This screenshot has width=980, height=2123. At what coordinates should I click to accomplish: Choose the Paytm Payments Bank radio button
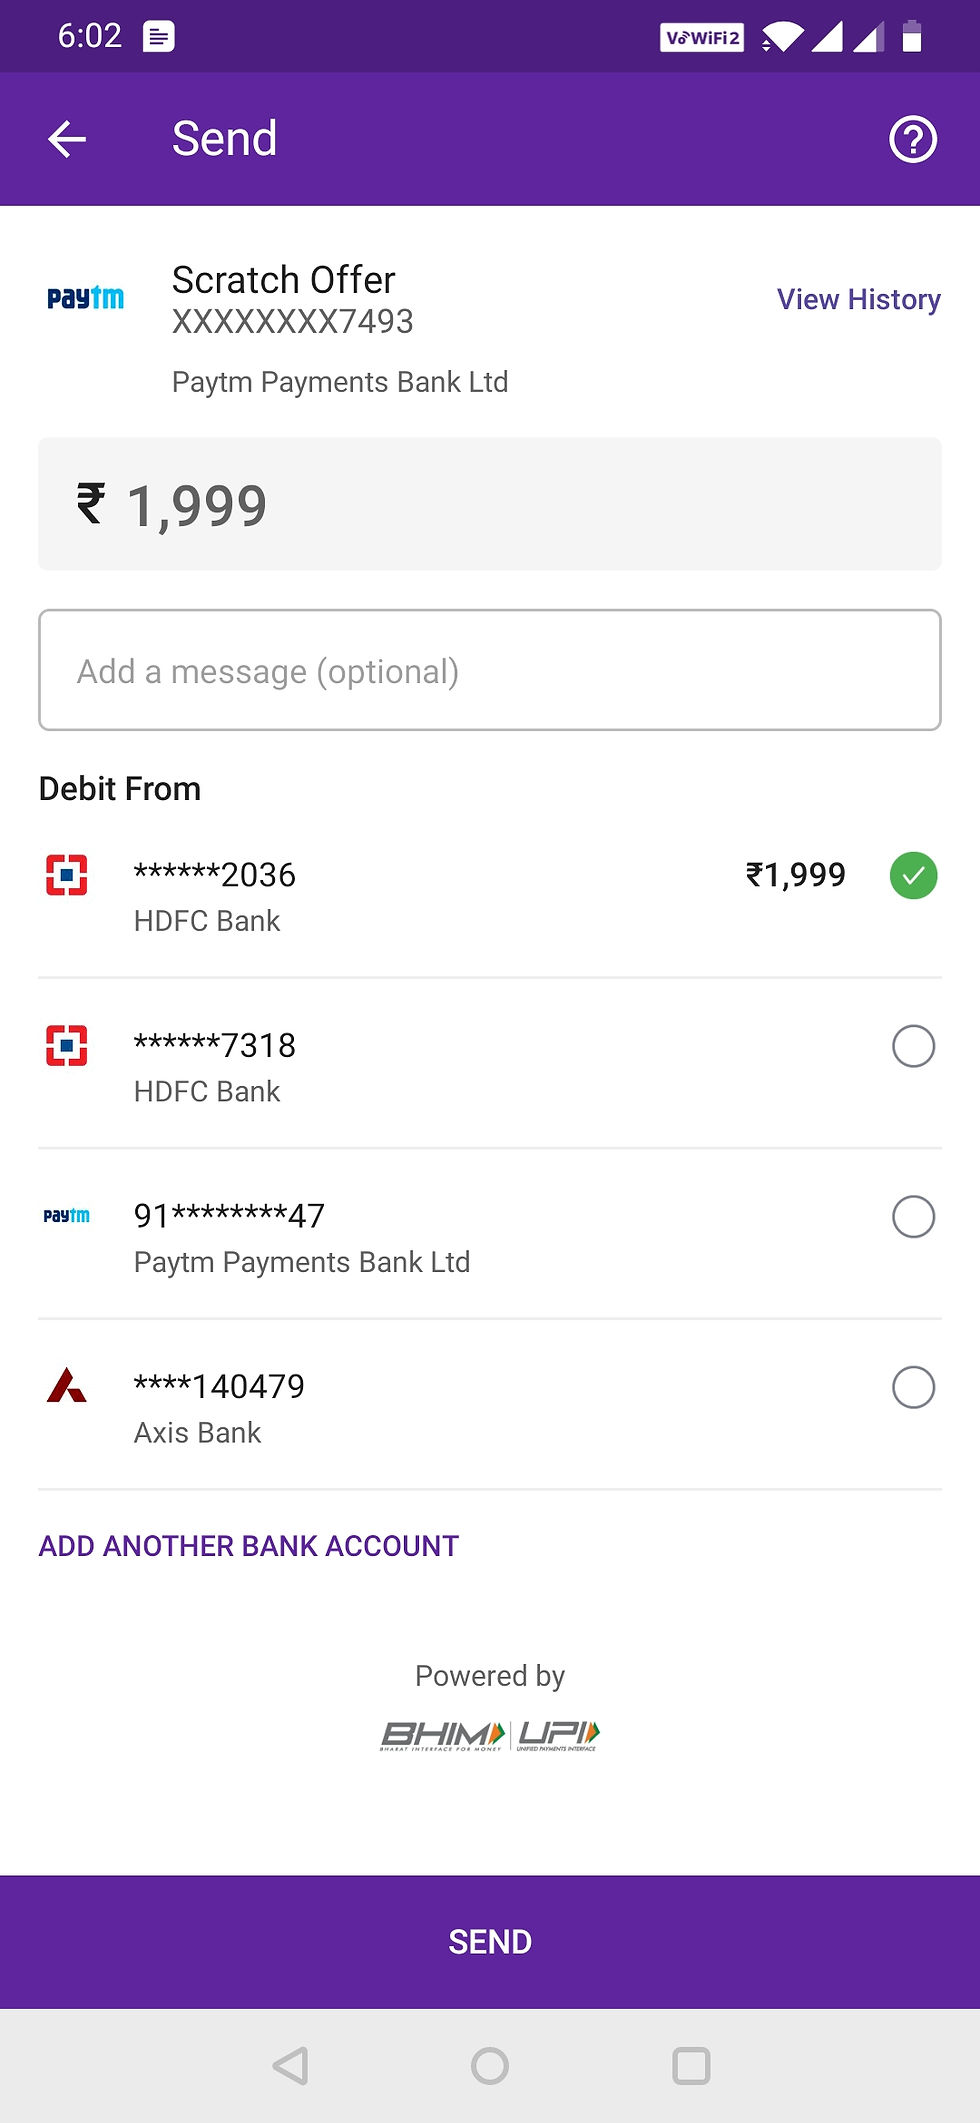click(913, 1217)
